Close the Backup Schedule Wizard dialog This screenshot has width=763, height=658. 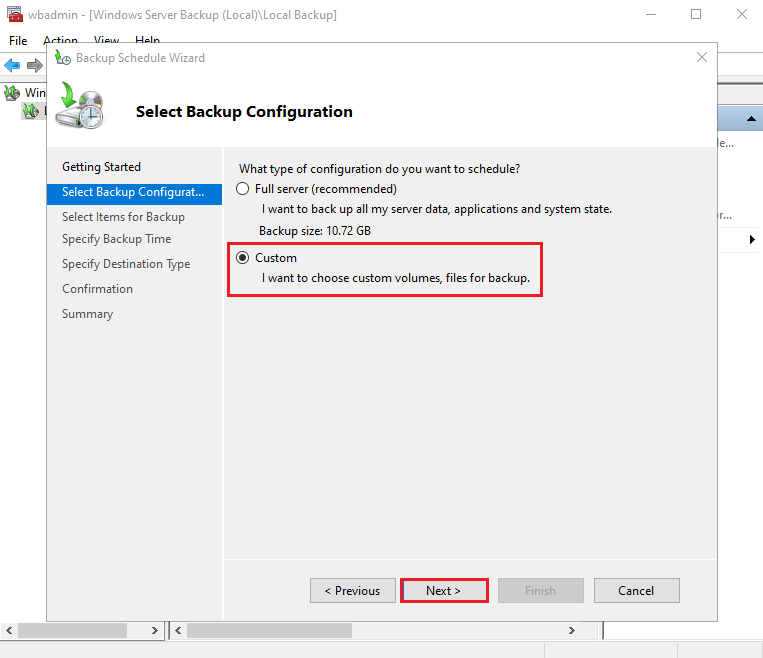(702, 58)
